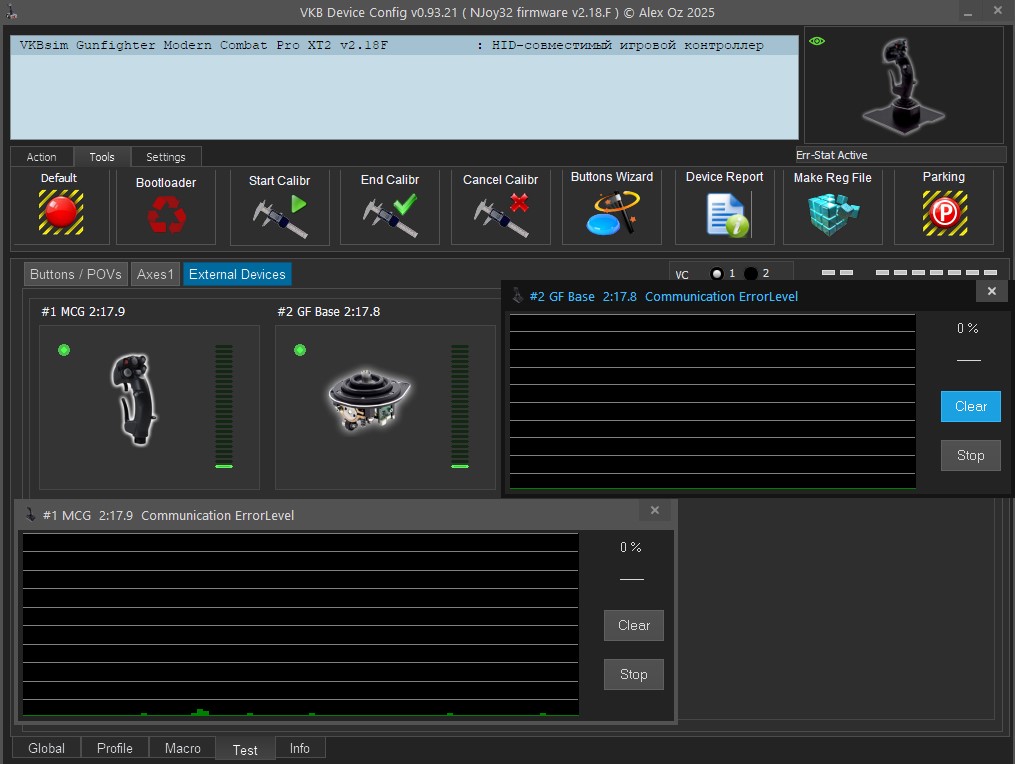Screen dimensions: 1015x764
Task: Click the joystick device image at top right
Action: pos(903,86)
